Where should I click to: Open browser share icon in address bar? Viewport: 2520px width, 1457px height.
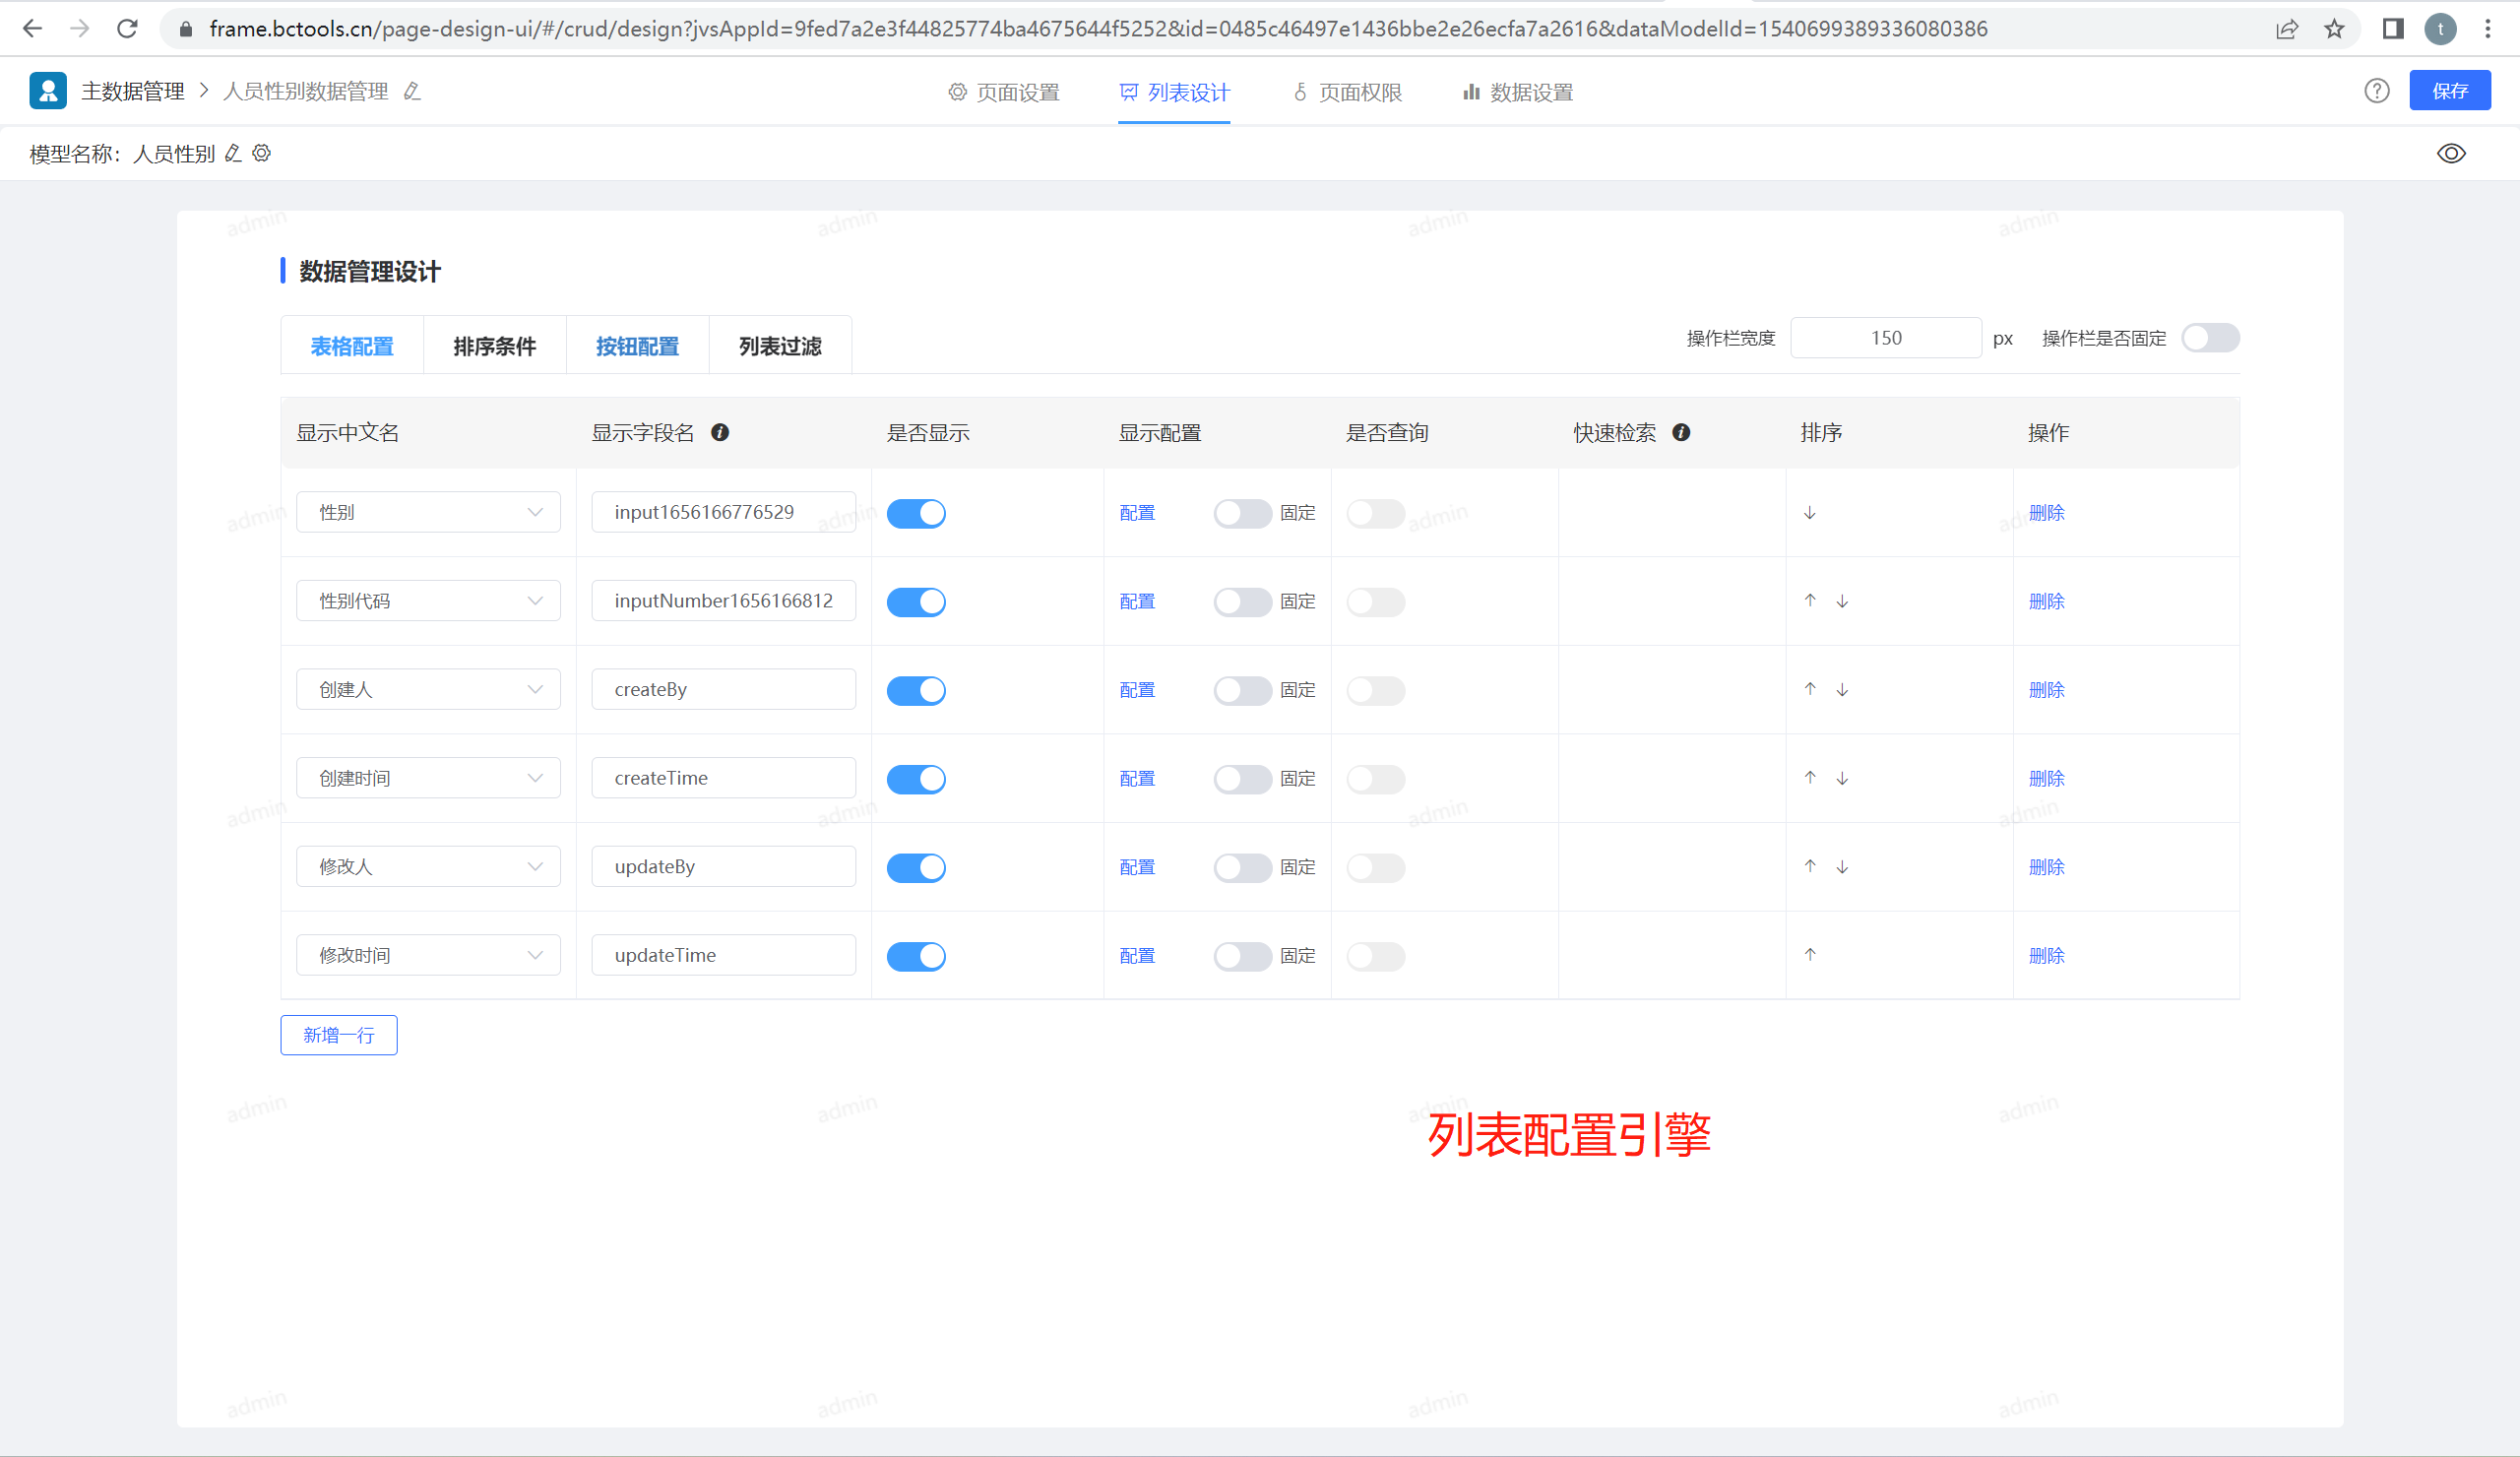[2287, 28]
